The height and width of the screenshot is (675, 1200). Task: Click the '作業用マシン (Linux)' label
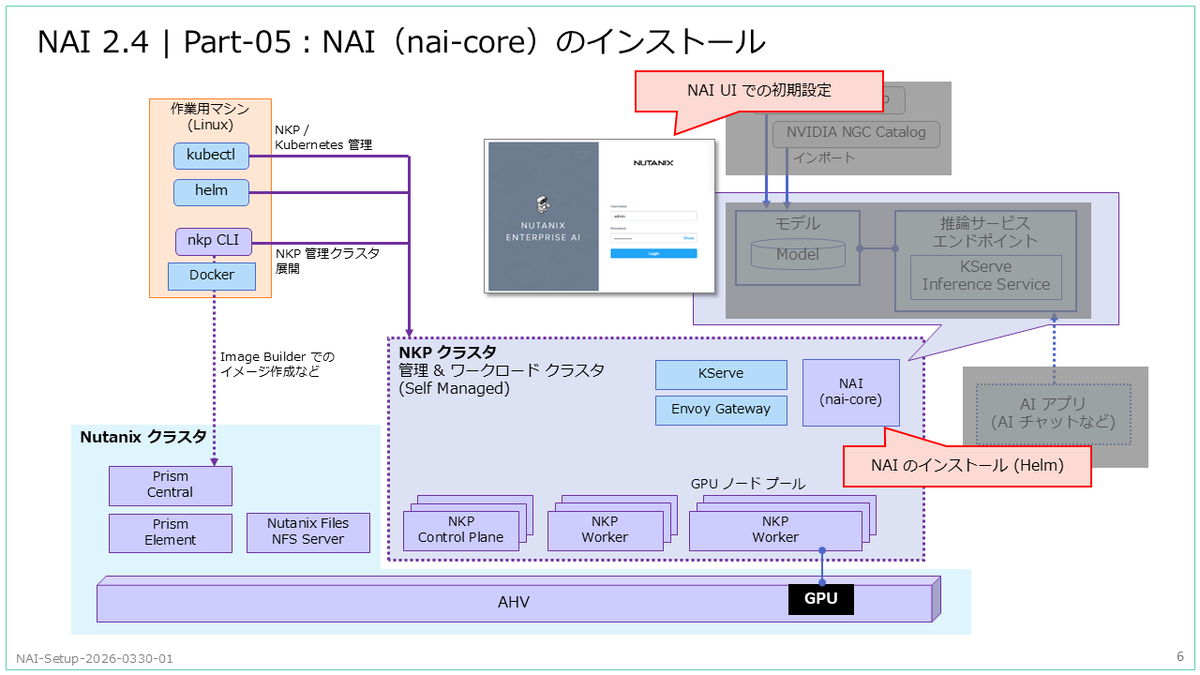209,116
